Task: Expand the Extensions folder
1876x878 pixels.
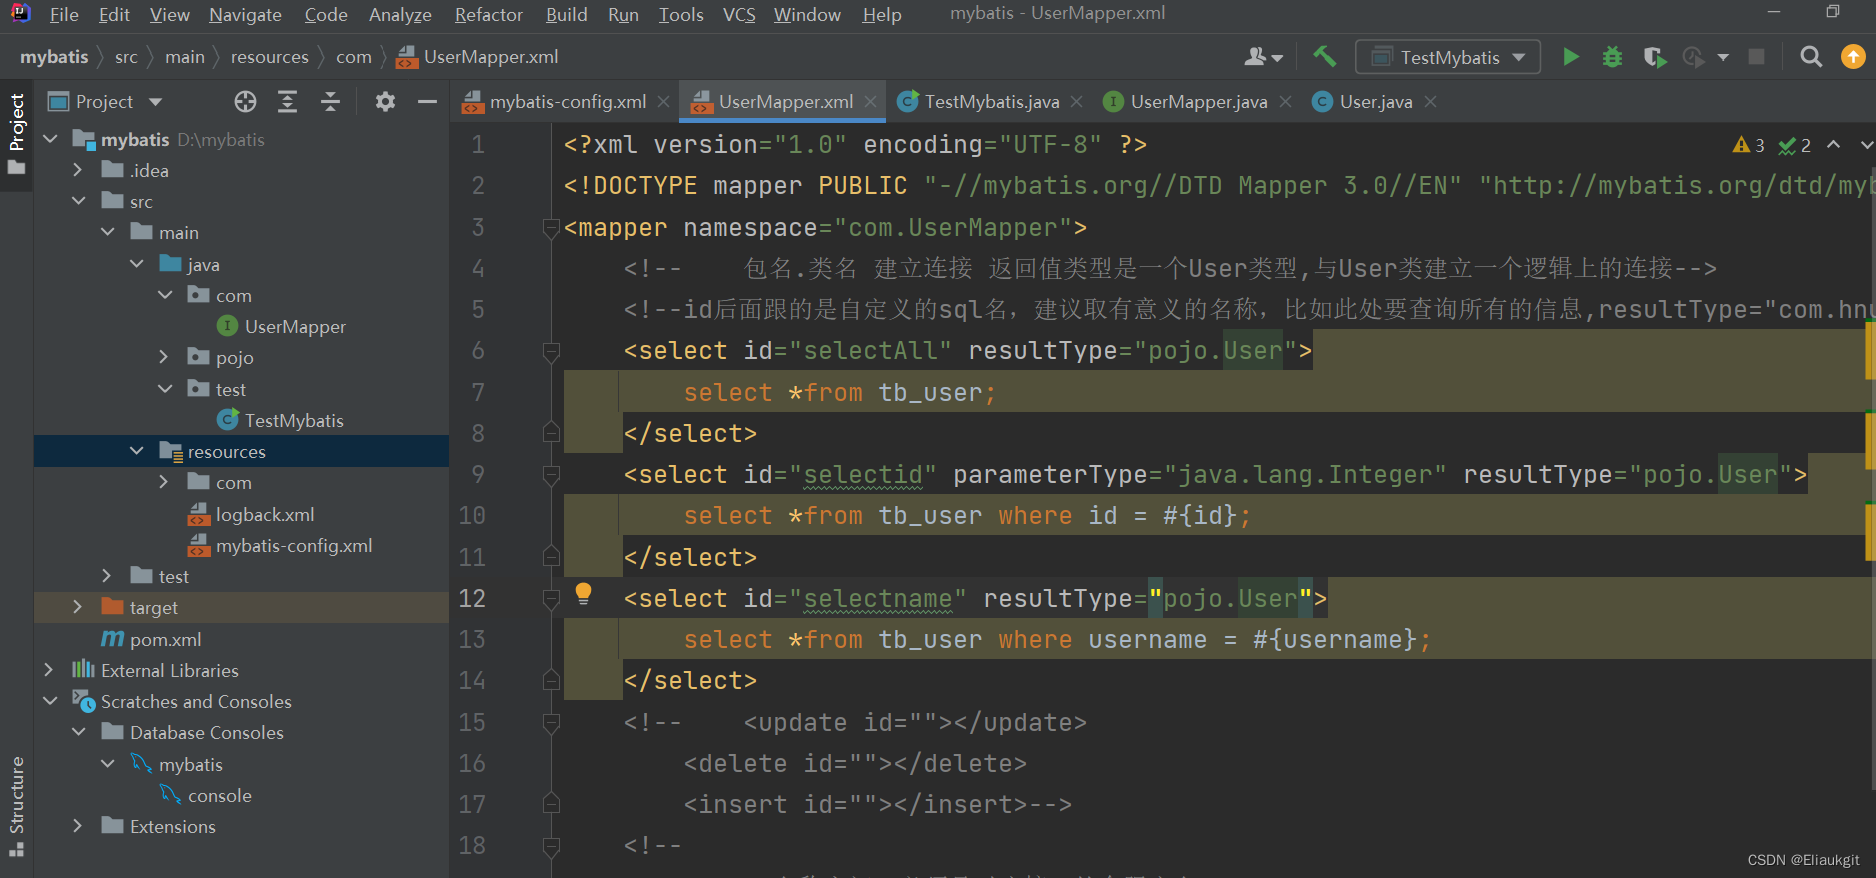Action: pos(78,826)
